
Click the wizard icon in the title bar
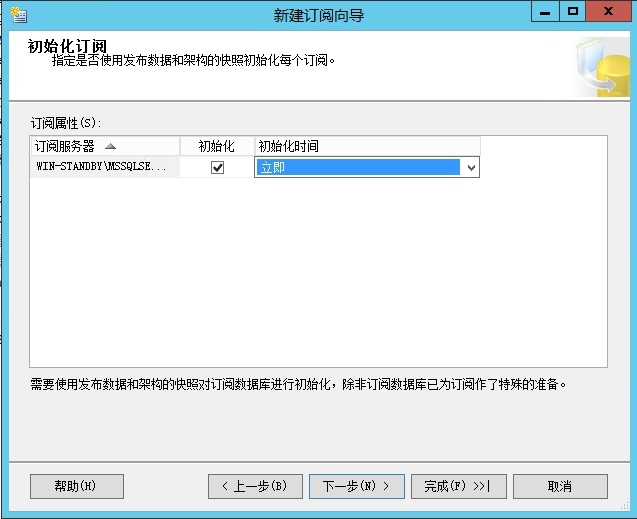click(17, 15)
